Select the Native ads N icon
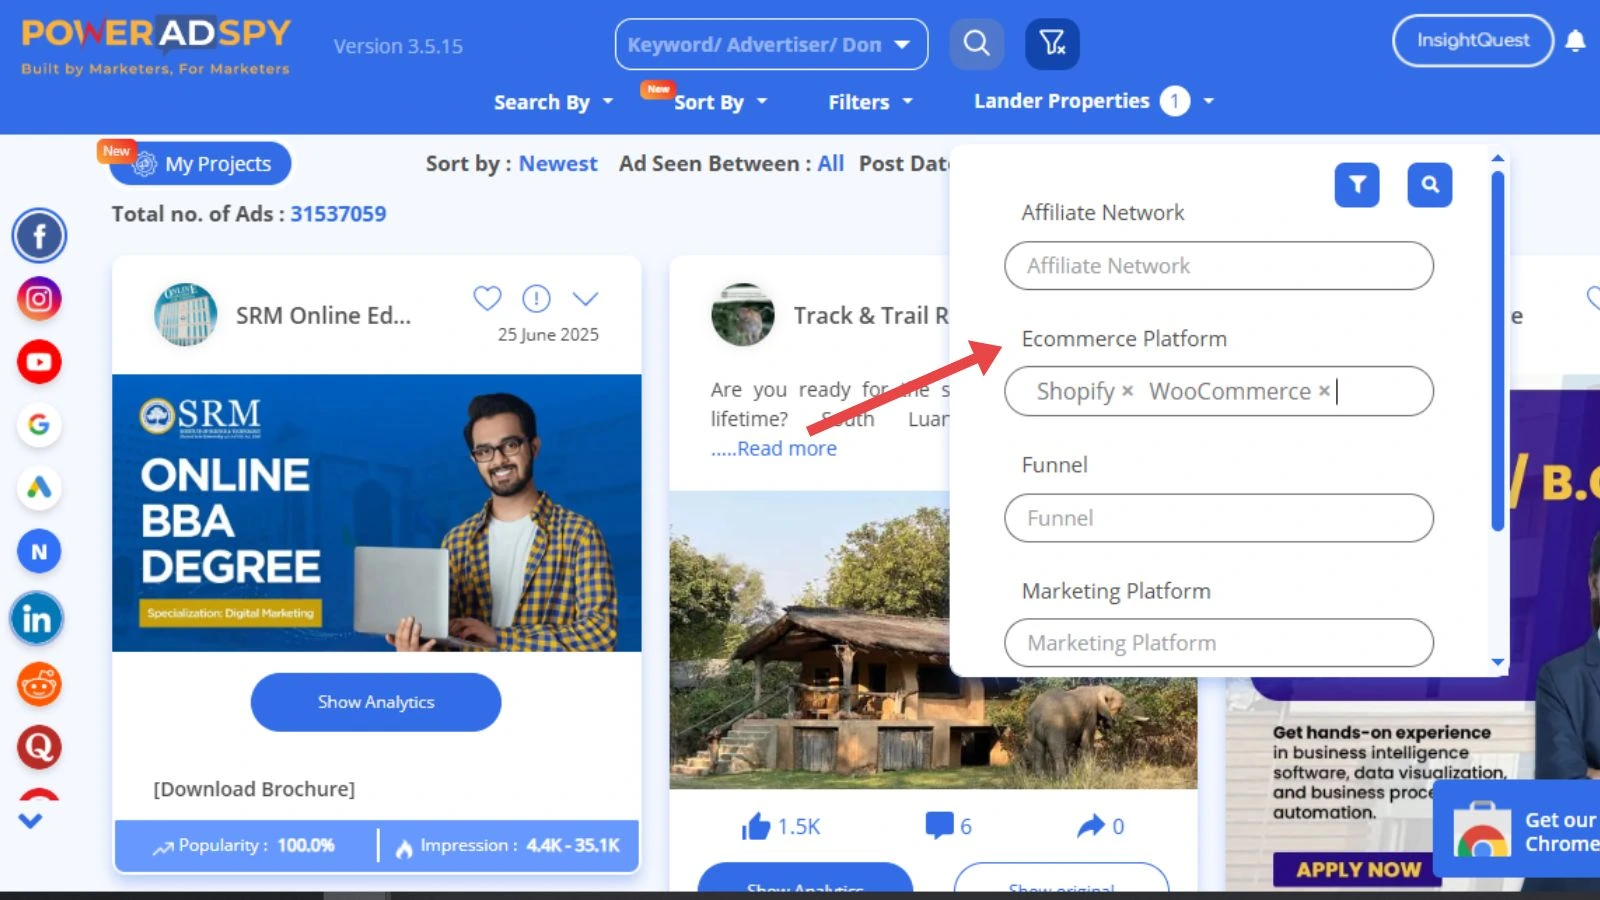1600x900 pixels. tap(39, 551)
